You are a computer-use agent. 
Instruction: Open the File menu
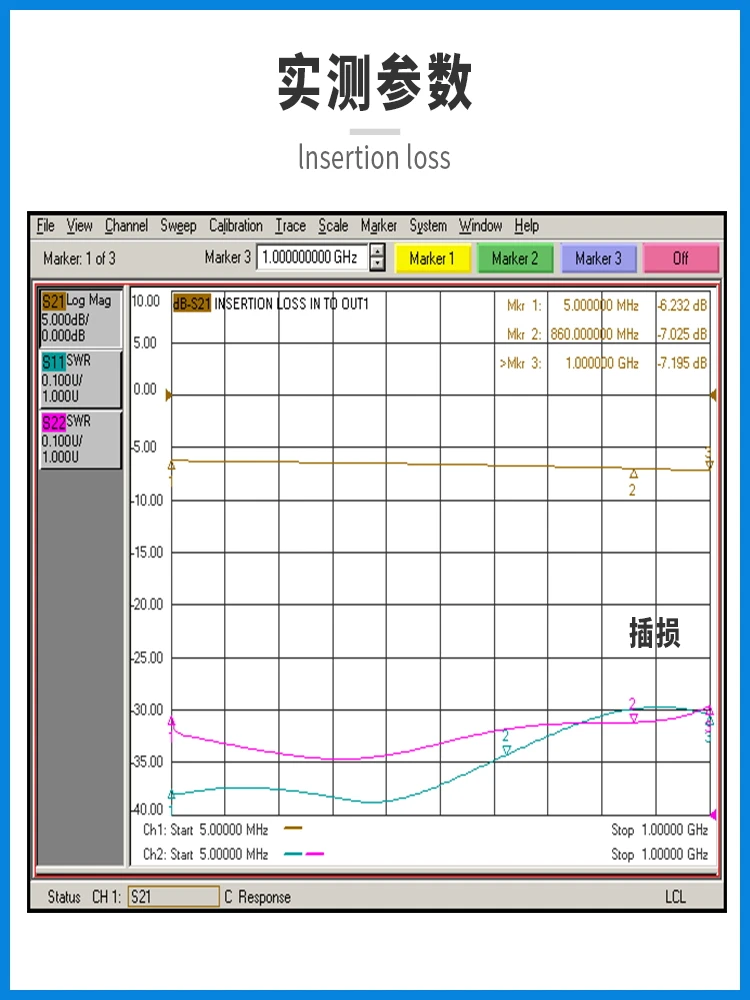click(45, 226)
